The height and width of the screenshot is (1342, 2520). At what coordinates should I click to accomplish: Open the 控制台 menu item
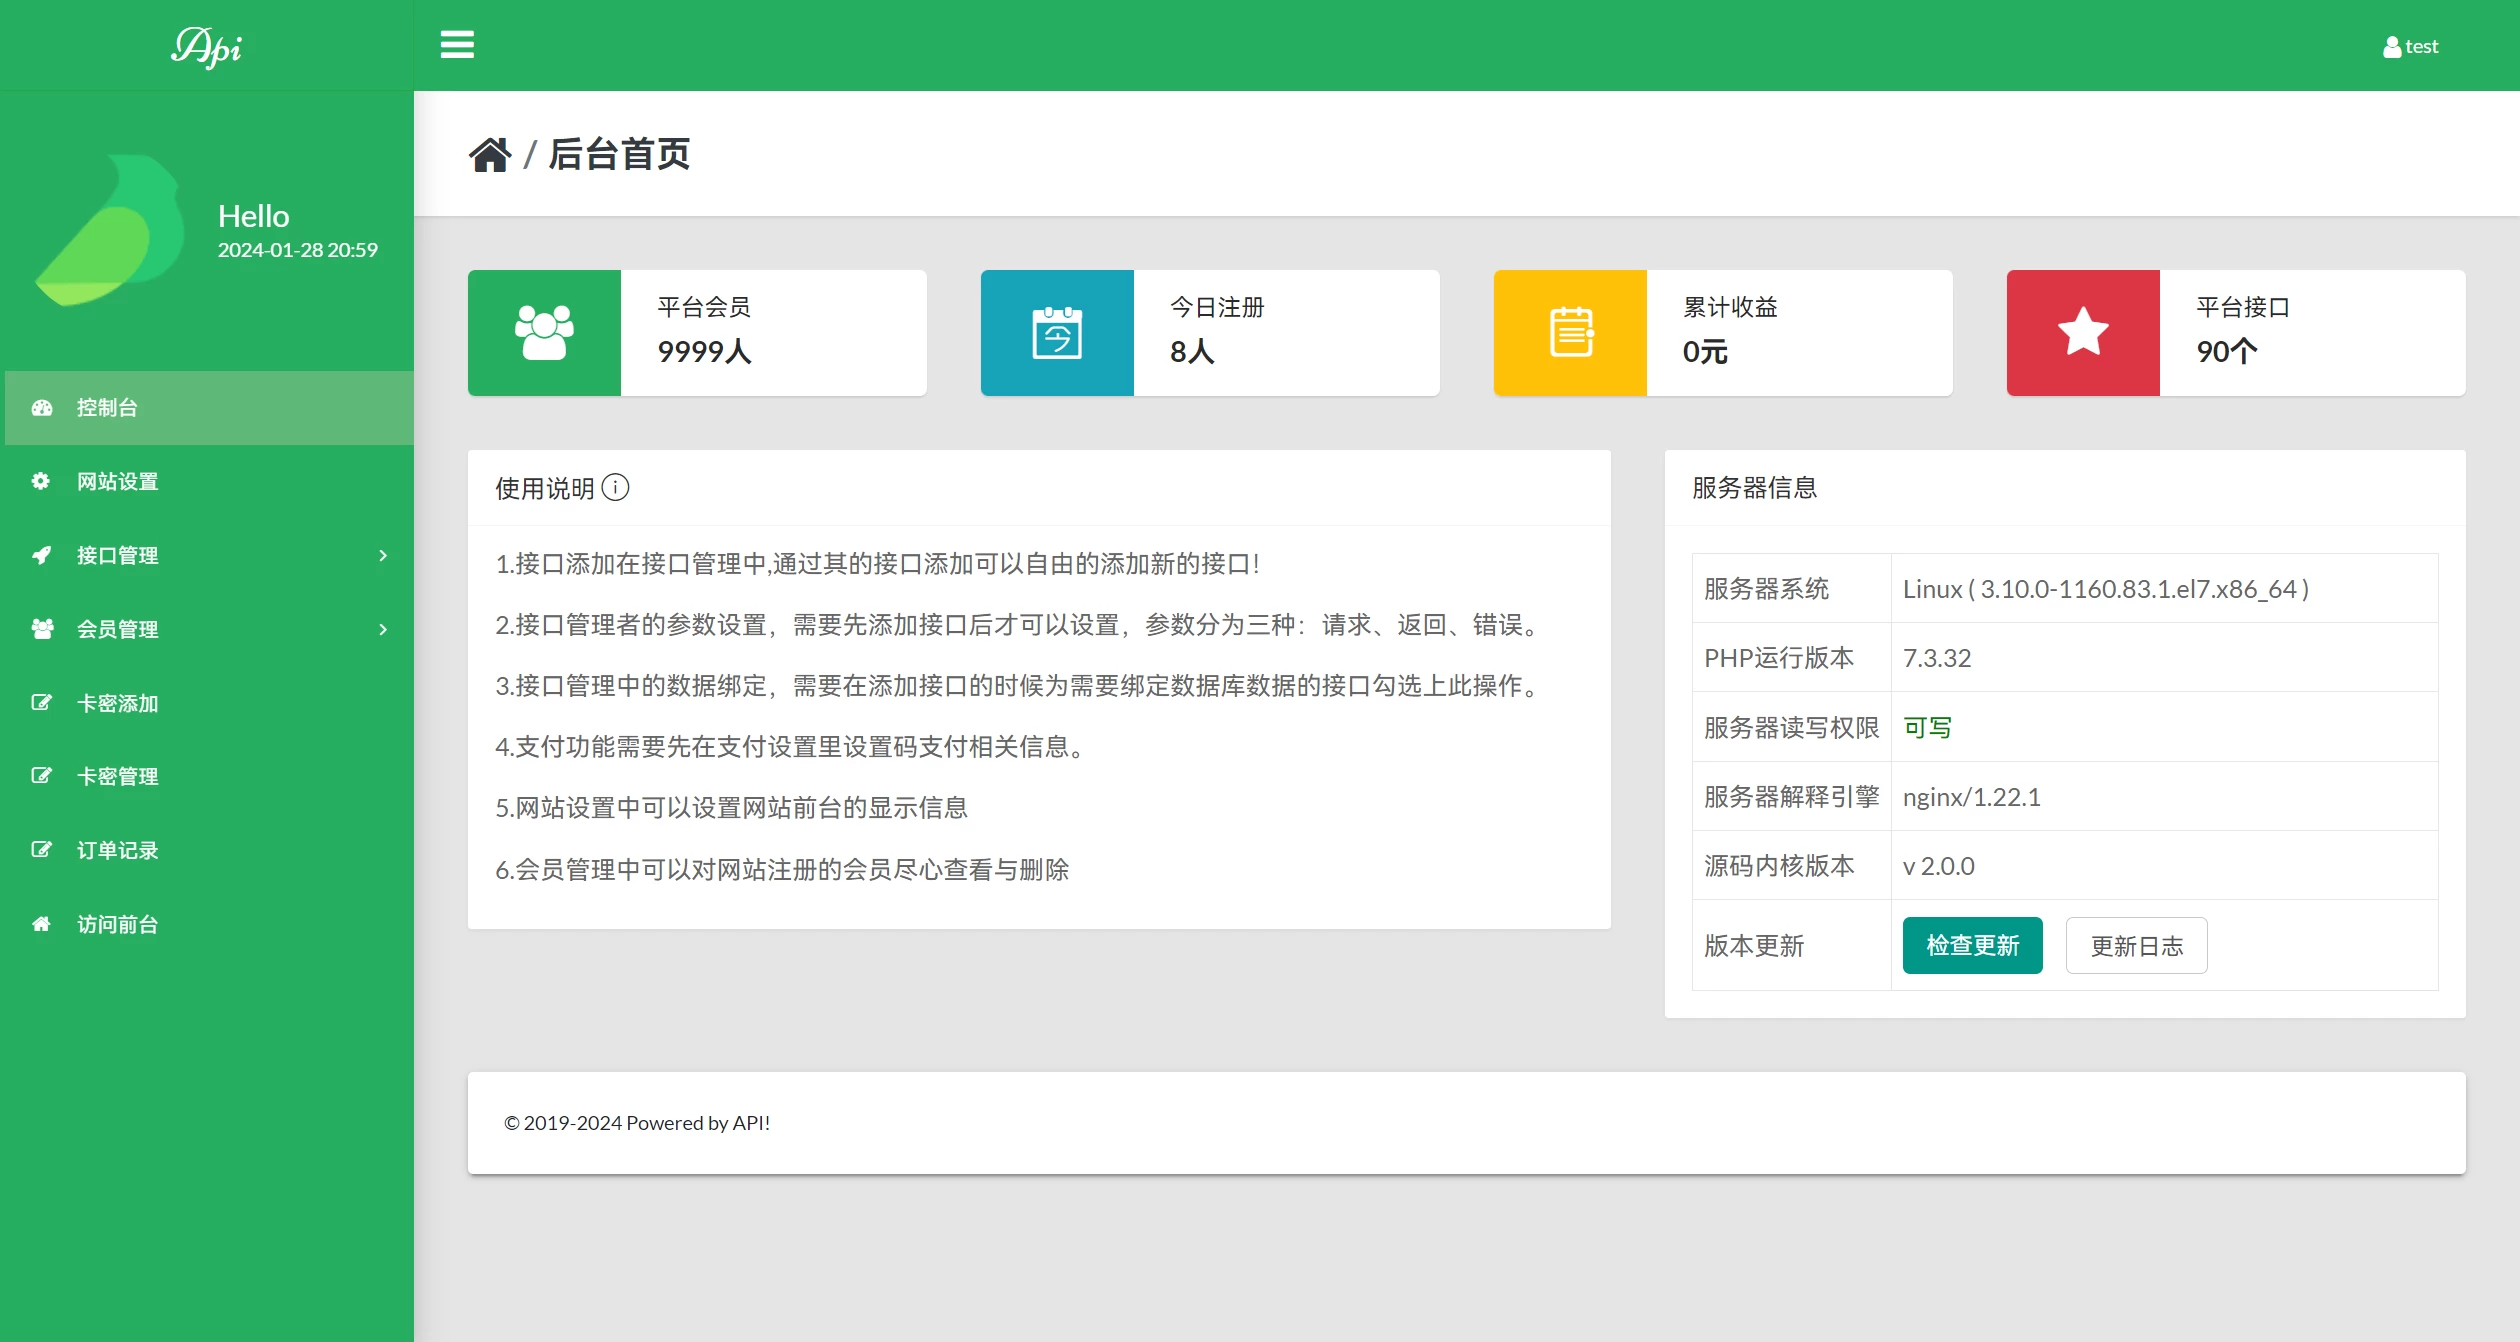click(107, 408)
